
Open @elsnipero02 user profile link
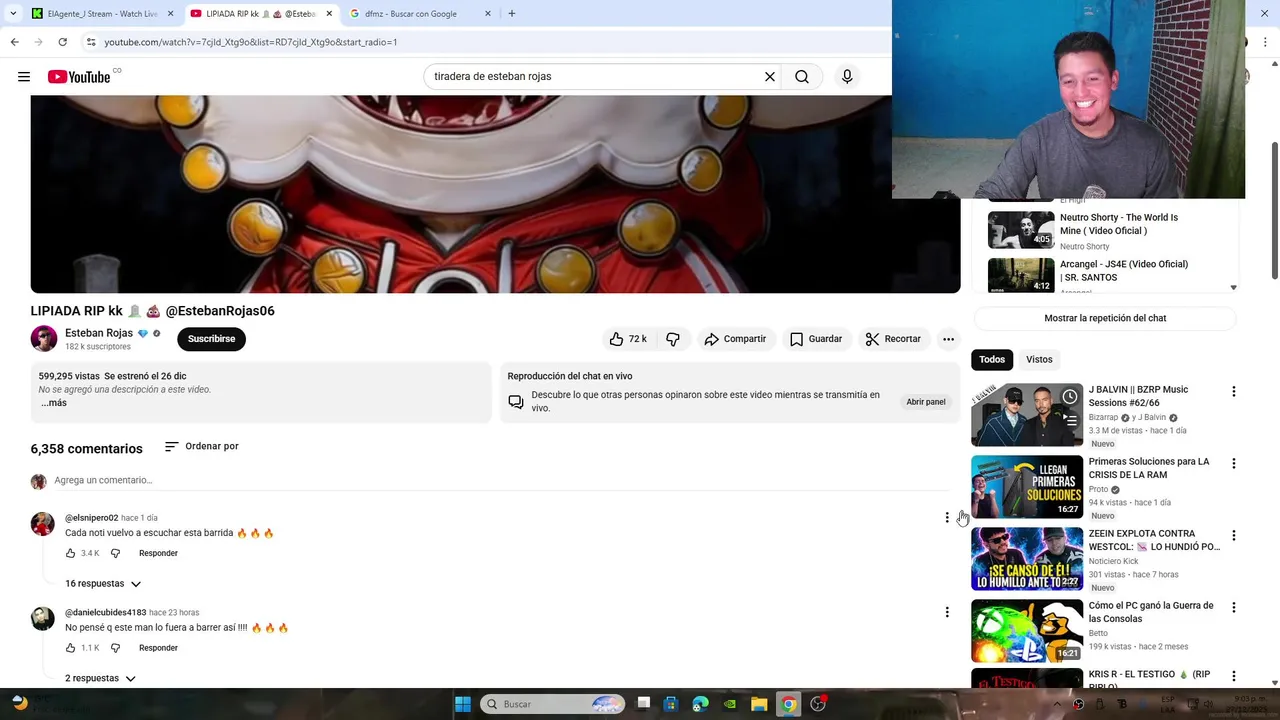click(91, 518)
